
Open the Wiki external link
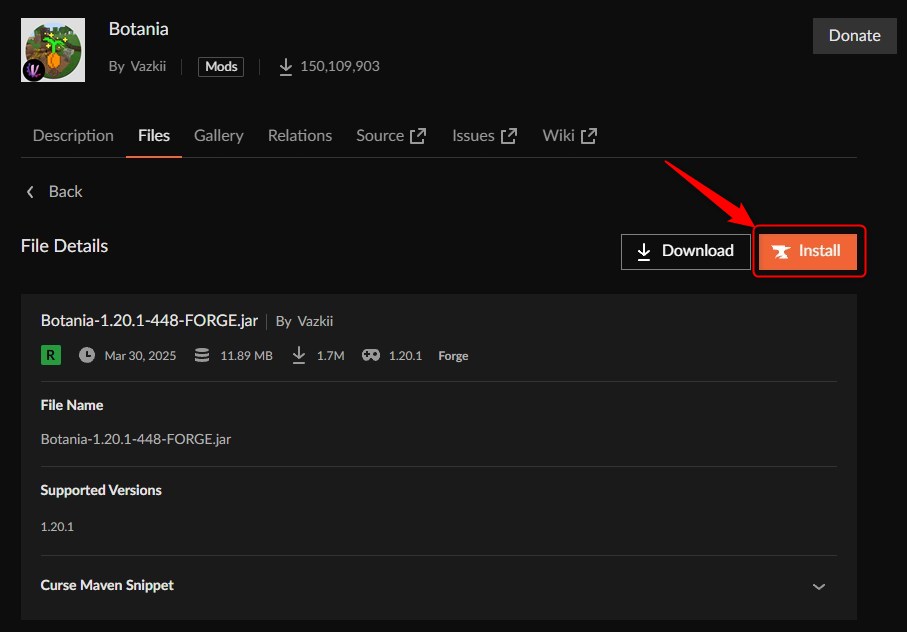pos(569,135)
